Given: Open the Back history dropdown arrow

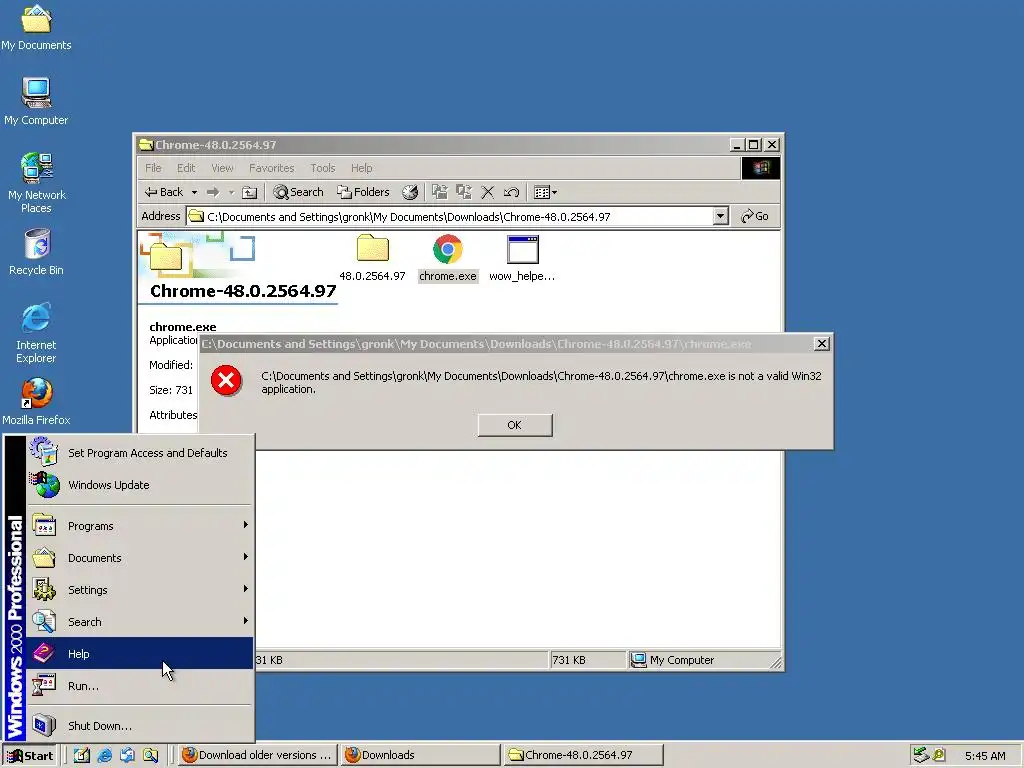Looking at the screenshot, I should coord(194,192).
